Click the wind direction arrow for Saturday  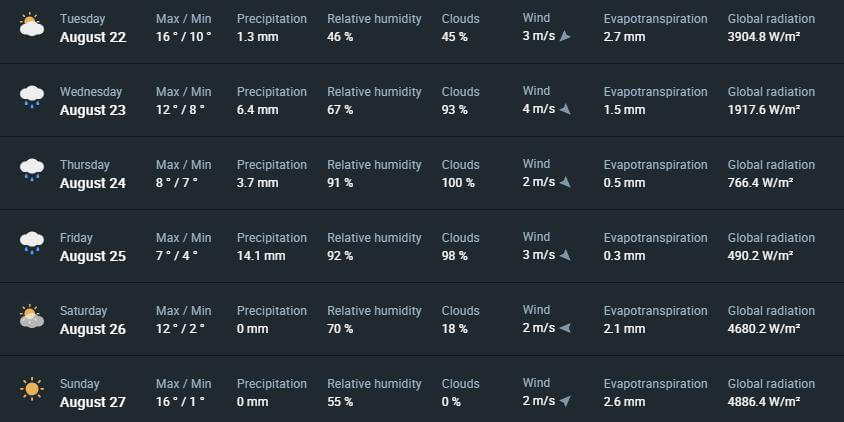pos(565,328)
